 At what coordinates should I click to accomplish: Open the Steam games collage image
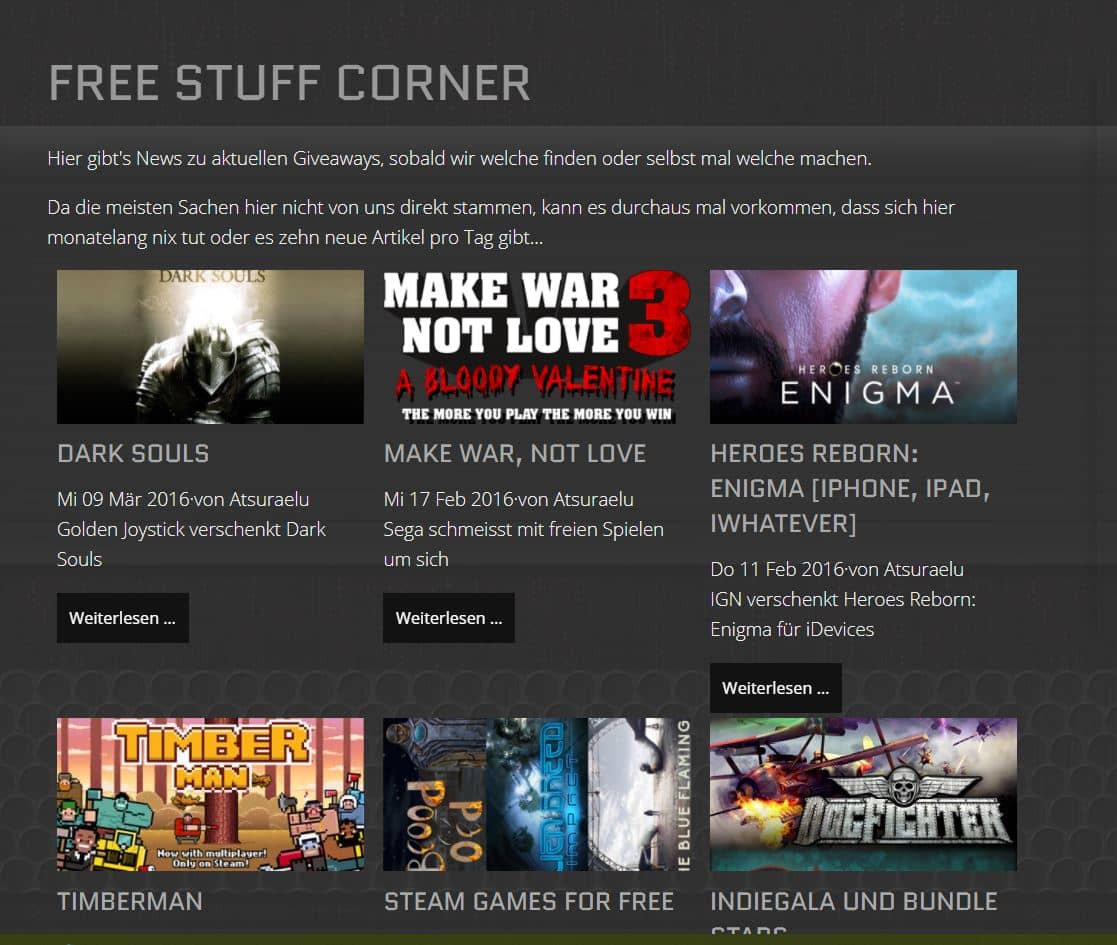pos(537,794)
